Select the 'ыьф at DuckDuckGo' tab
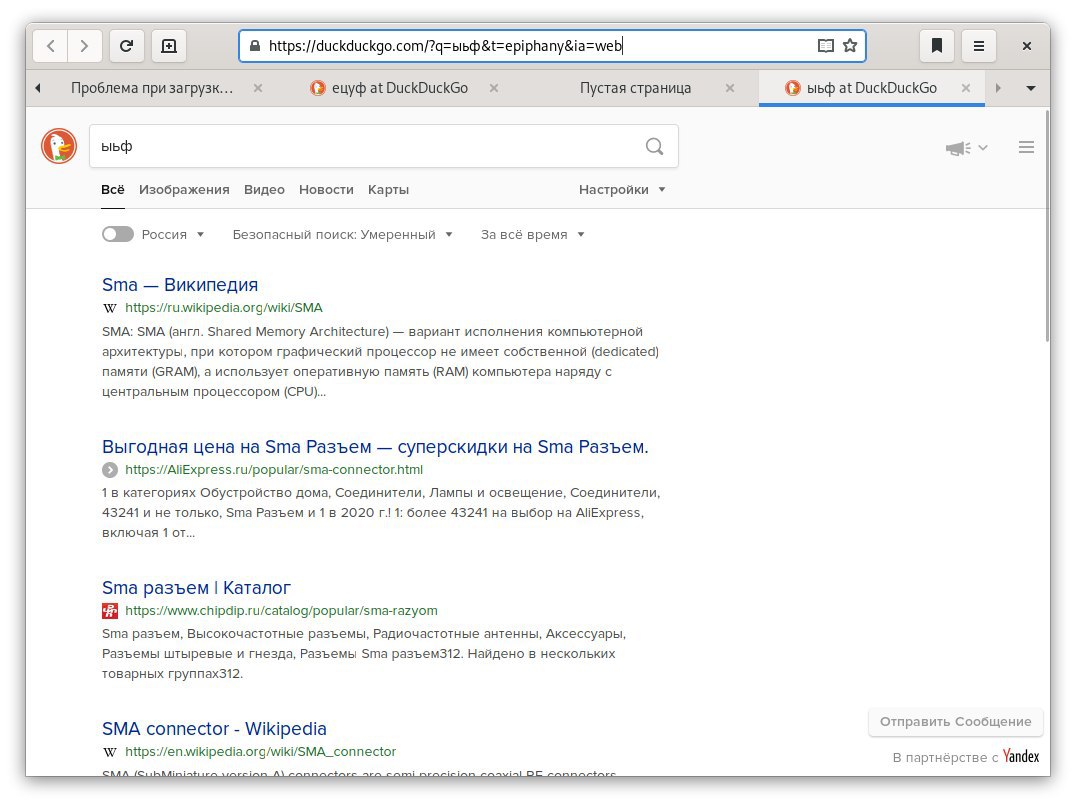The image size is (1076, 805). pos(871,88)
